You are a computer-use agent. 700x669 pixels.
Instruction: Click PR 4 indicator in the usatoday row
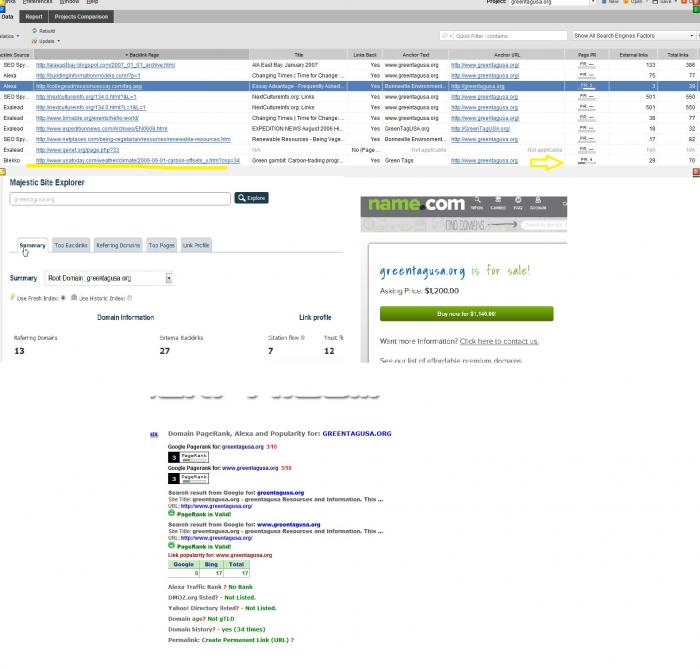pyautogui.click(x=587, y=160)
